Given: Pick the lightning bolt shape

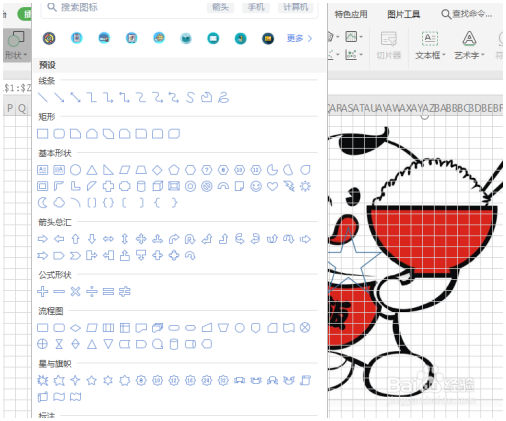Looking at the screenshot, I should tap(289, 186).
